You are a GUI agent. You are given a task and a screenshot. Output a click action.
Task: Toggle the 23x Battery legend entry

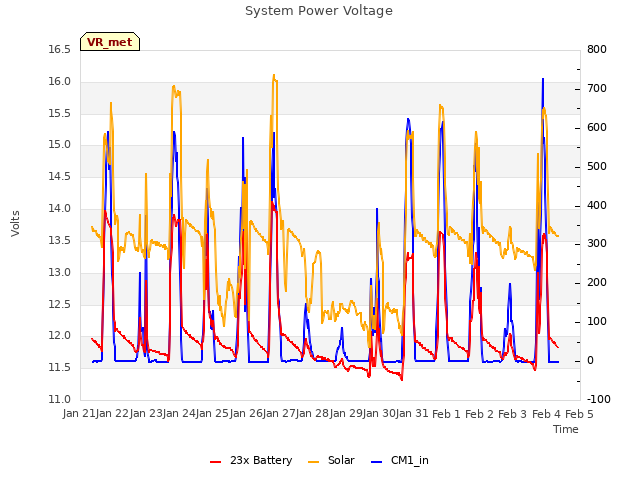[251, 460]
